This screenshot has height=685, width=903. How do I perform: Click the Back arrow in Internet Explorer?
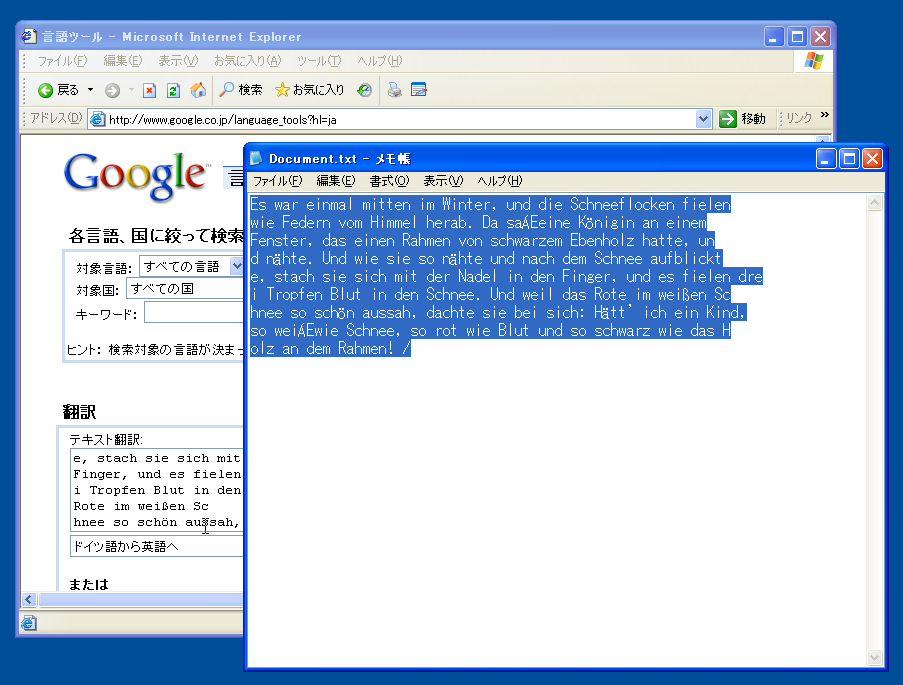[x=58, y=90]
